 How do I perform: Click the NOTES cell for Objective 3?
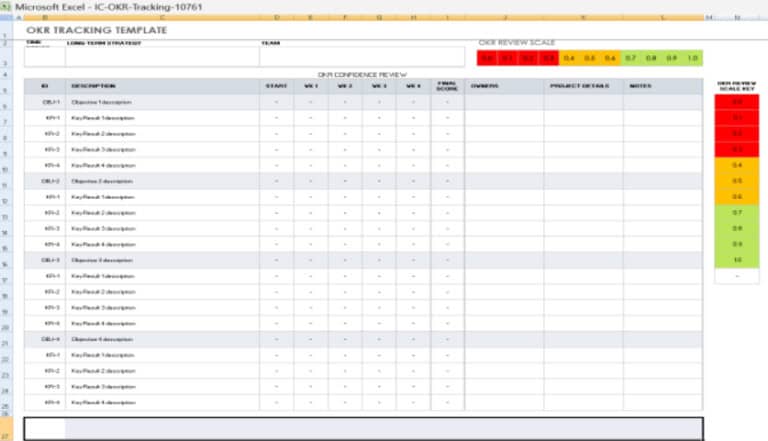[x=663, y=260]
